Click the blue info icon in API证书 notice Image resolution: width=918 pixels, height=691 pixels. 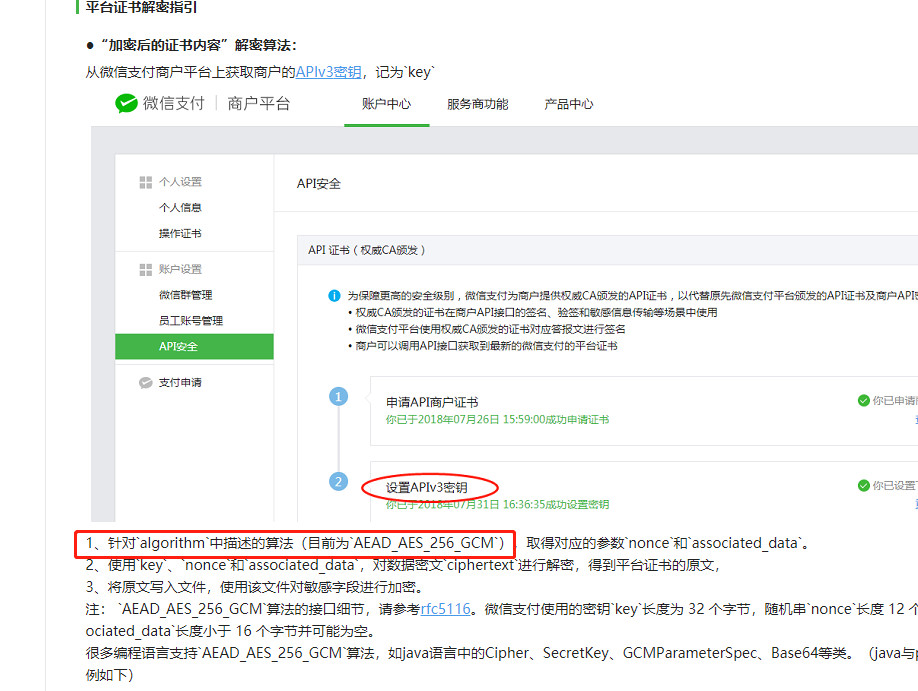click(x=334, y=296)
